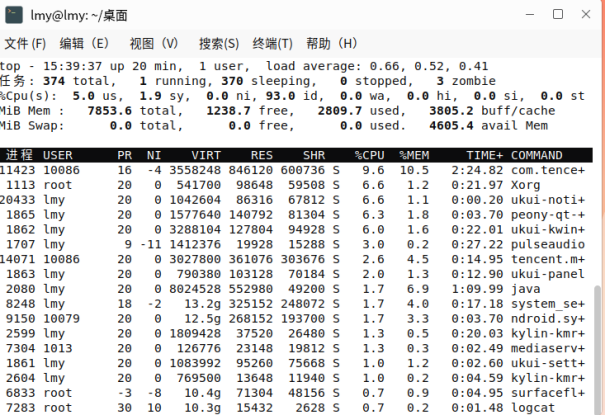Open the 帮助 (H) menu
Screen dimensions: 605x415
(x=331, y=44)
